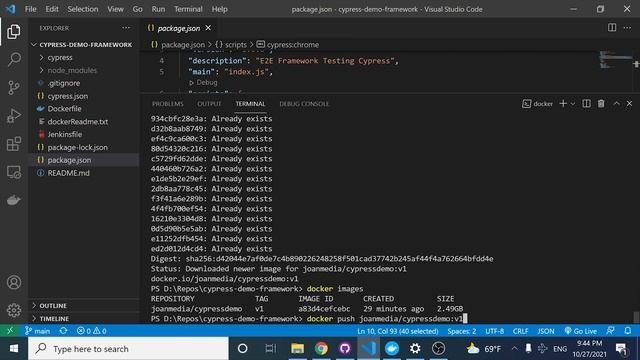The height and width of the screenshot is (360, 640).
Task: Open Remote Explorer view
Action: 13,172
